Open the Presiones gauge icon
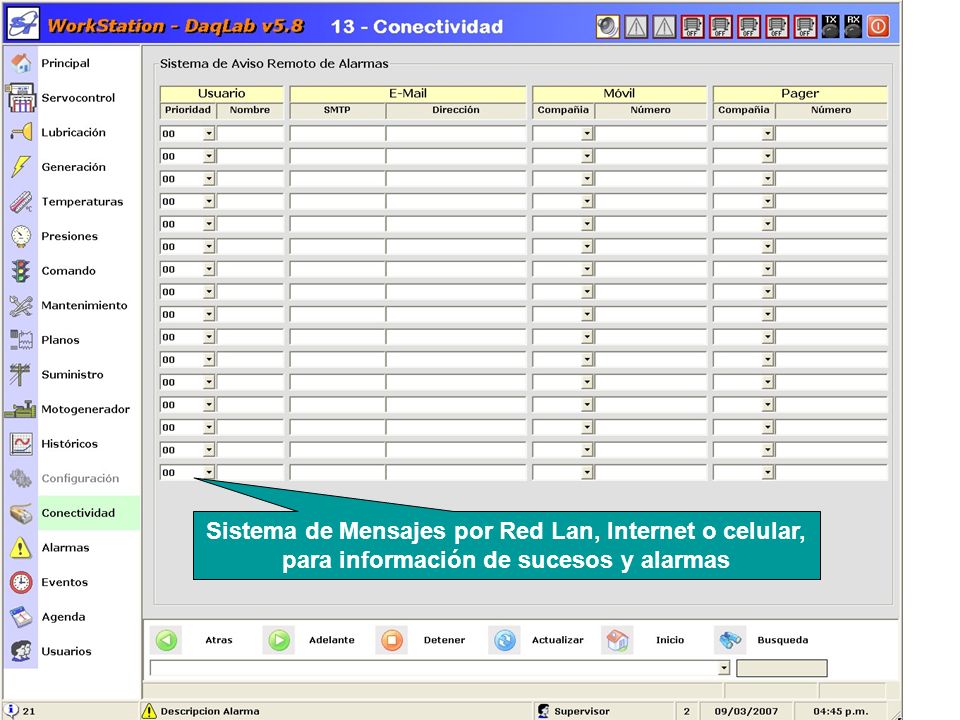The image size is (960, 720). (21, 236)
